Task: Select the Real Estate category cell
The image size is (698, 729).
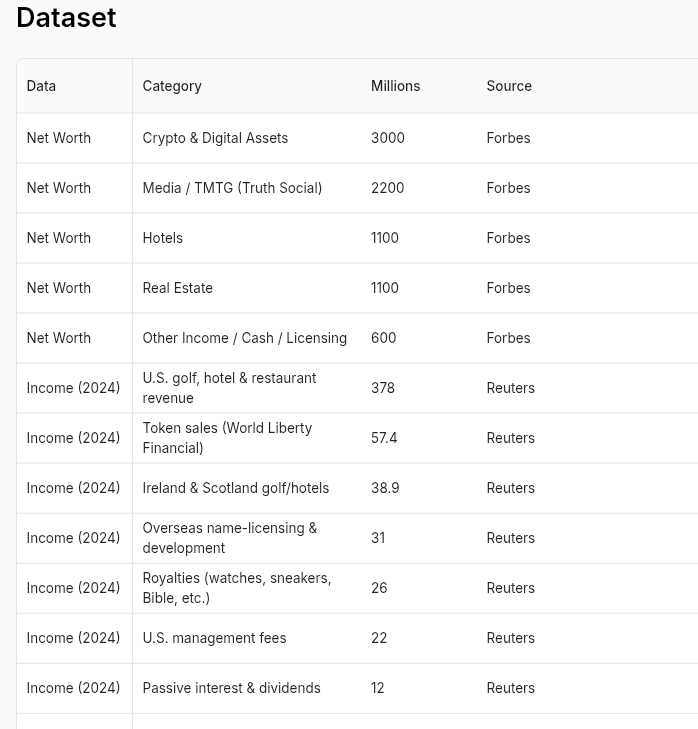Action: pyautogui.click(x=247, y=288)
